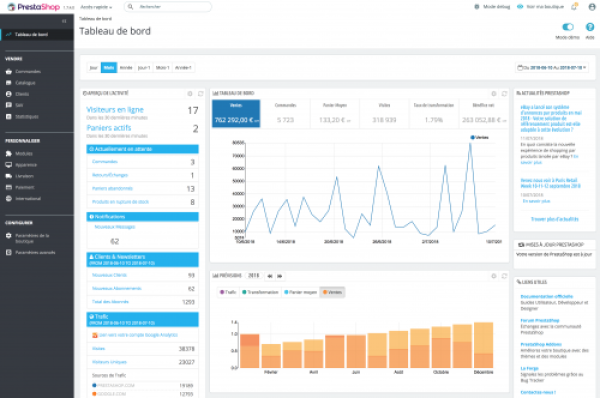The height and width of the screenshot is (398, 600).
Task: Open Paniers abandonnés pending link
Action: click(x=112, y=188)
